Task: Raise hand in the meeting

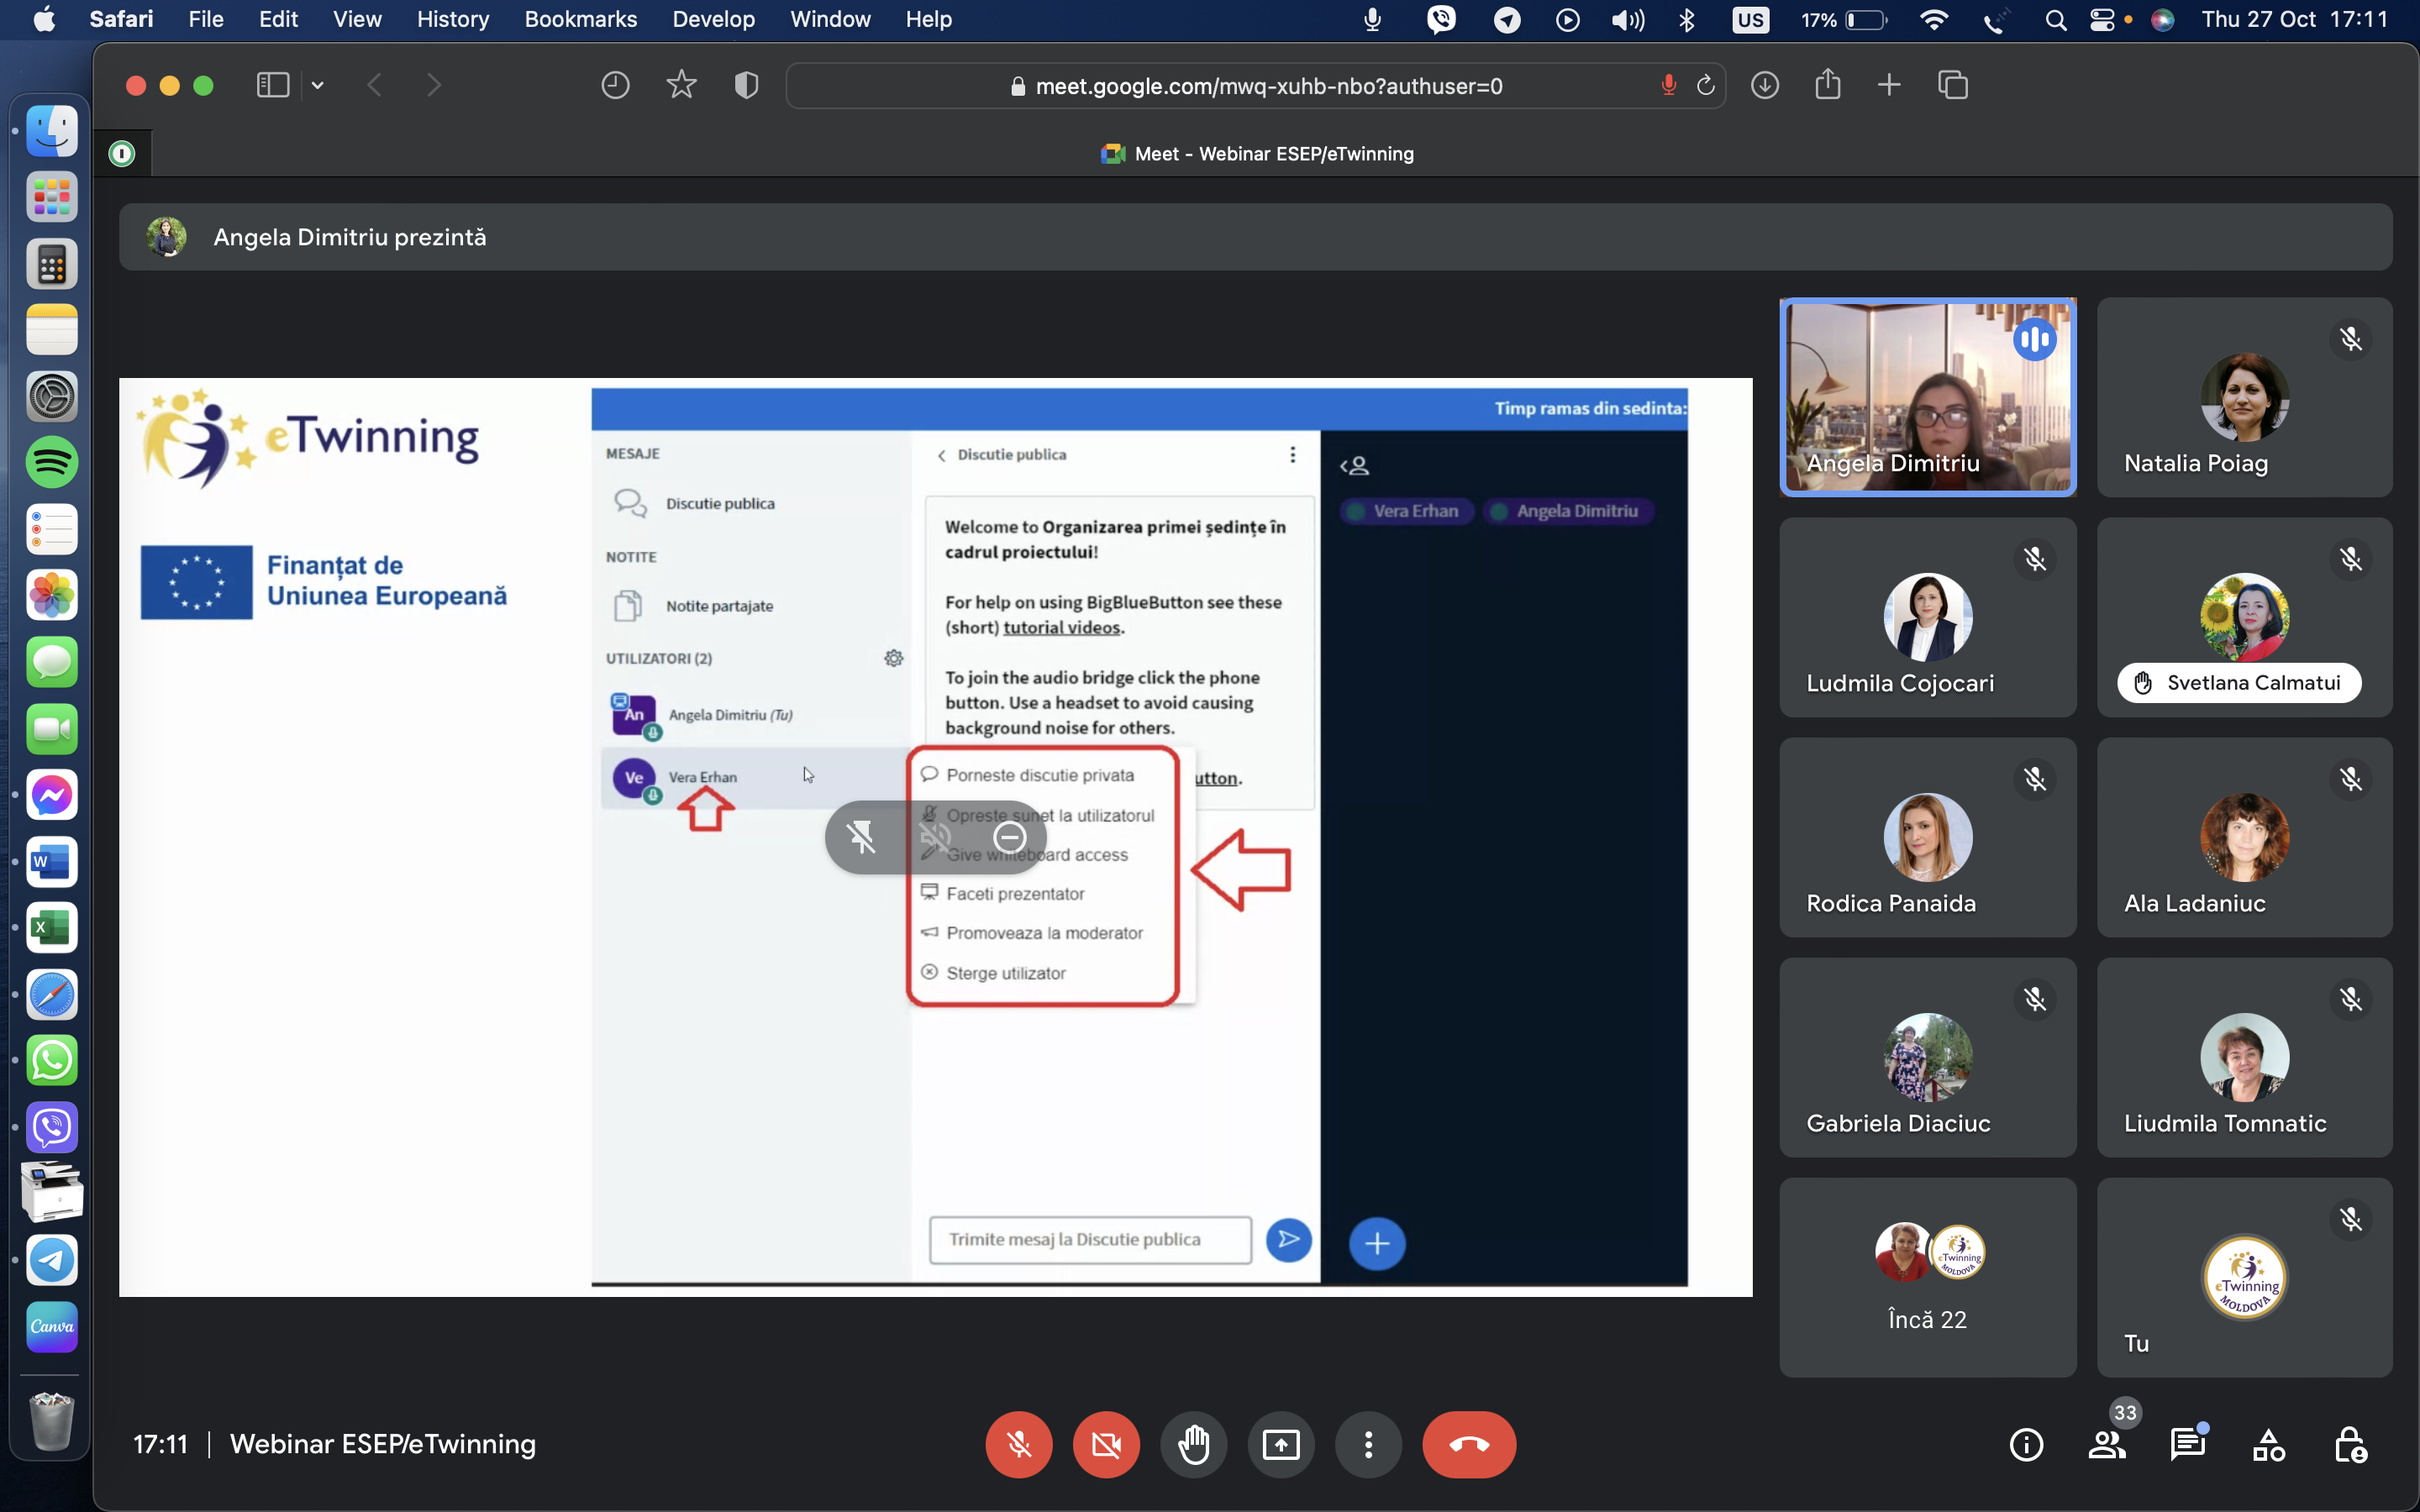Action: pyautogui.click(x=1194, y=1444)
